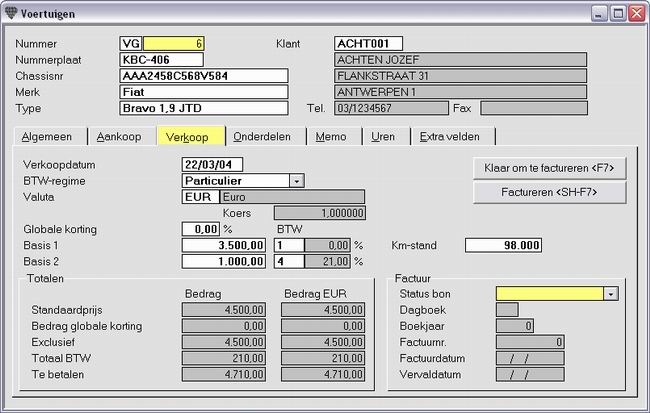Click the Dagboek field
Image resolution: width=650 pixels, height=413 pixels.
click(507, 310)
